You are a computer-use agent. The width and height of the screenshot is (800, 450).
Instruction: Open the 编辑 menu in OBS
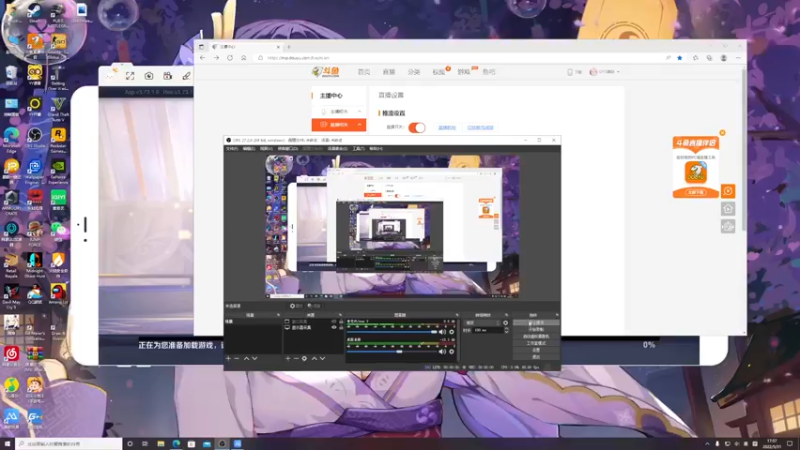coord(249,149)
